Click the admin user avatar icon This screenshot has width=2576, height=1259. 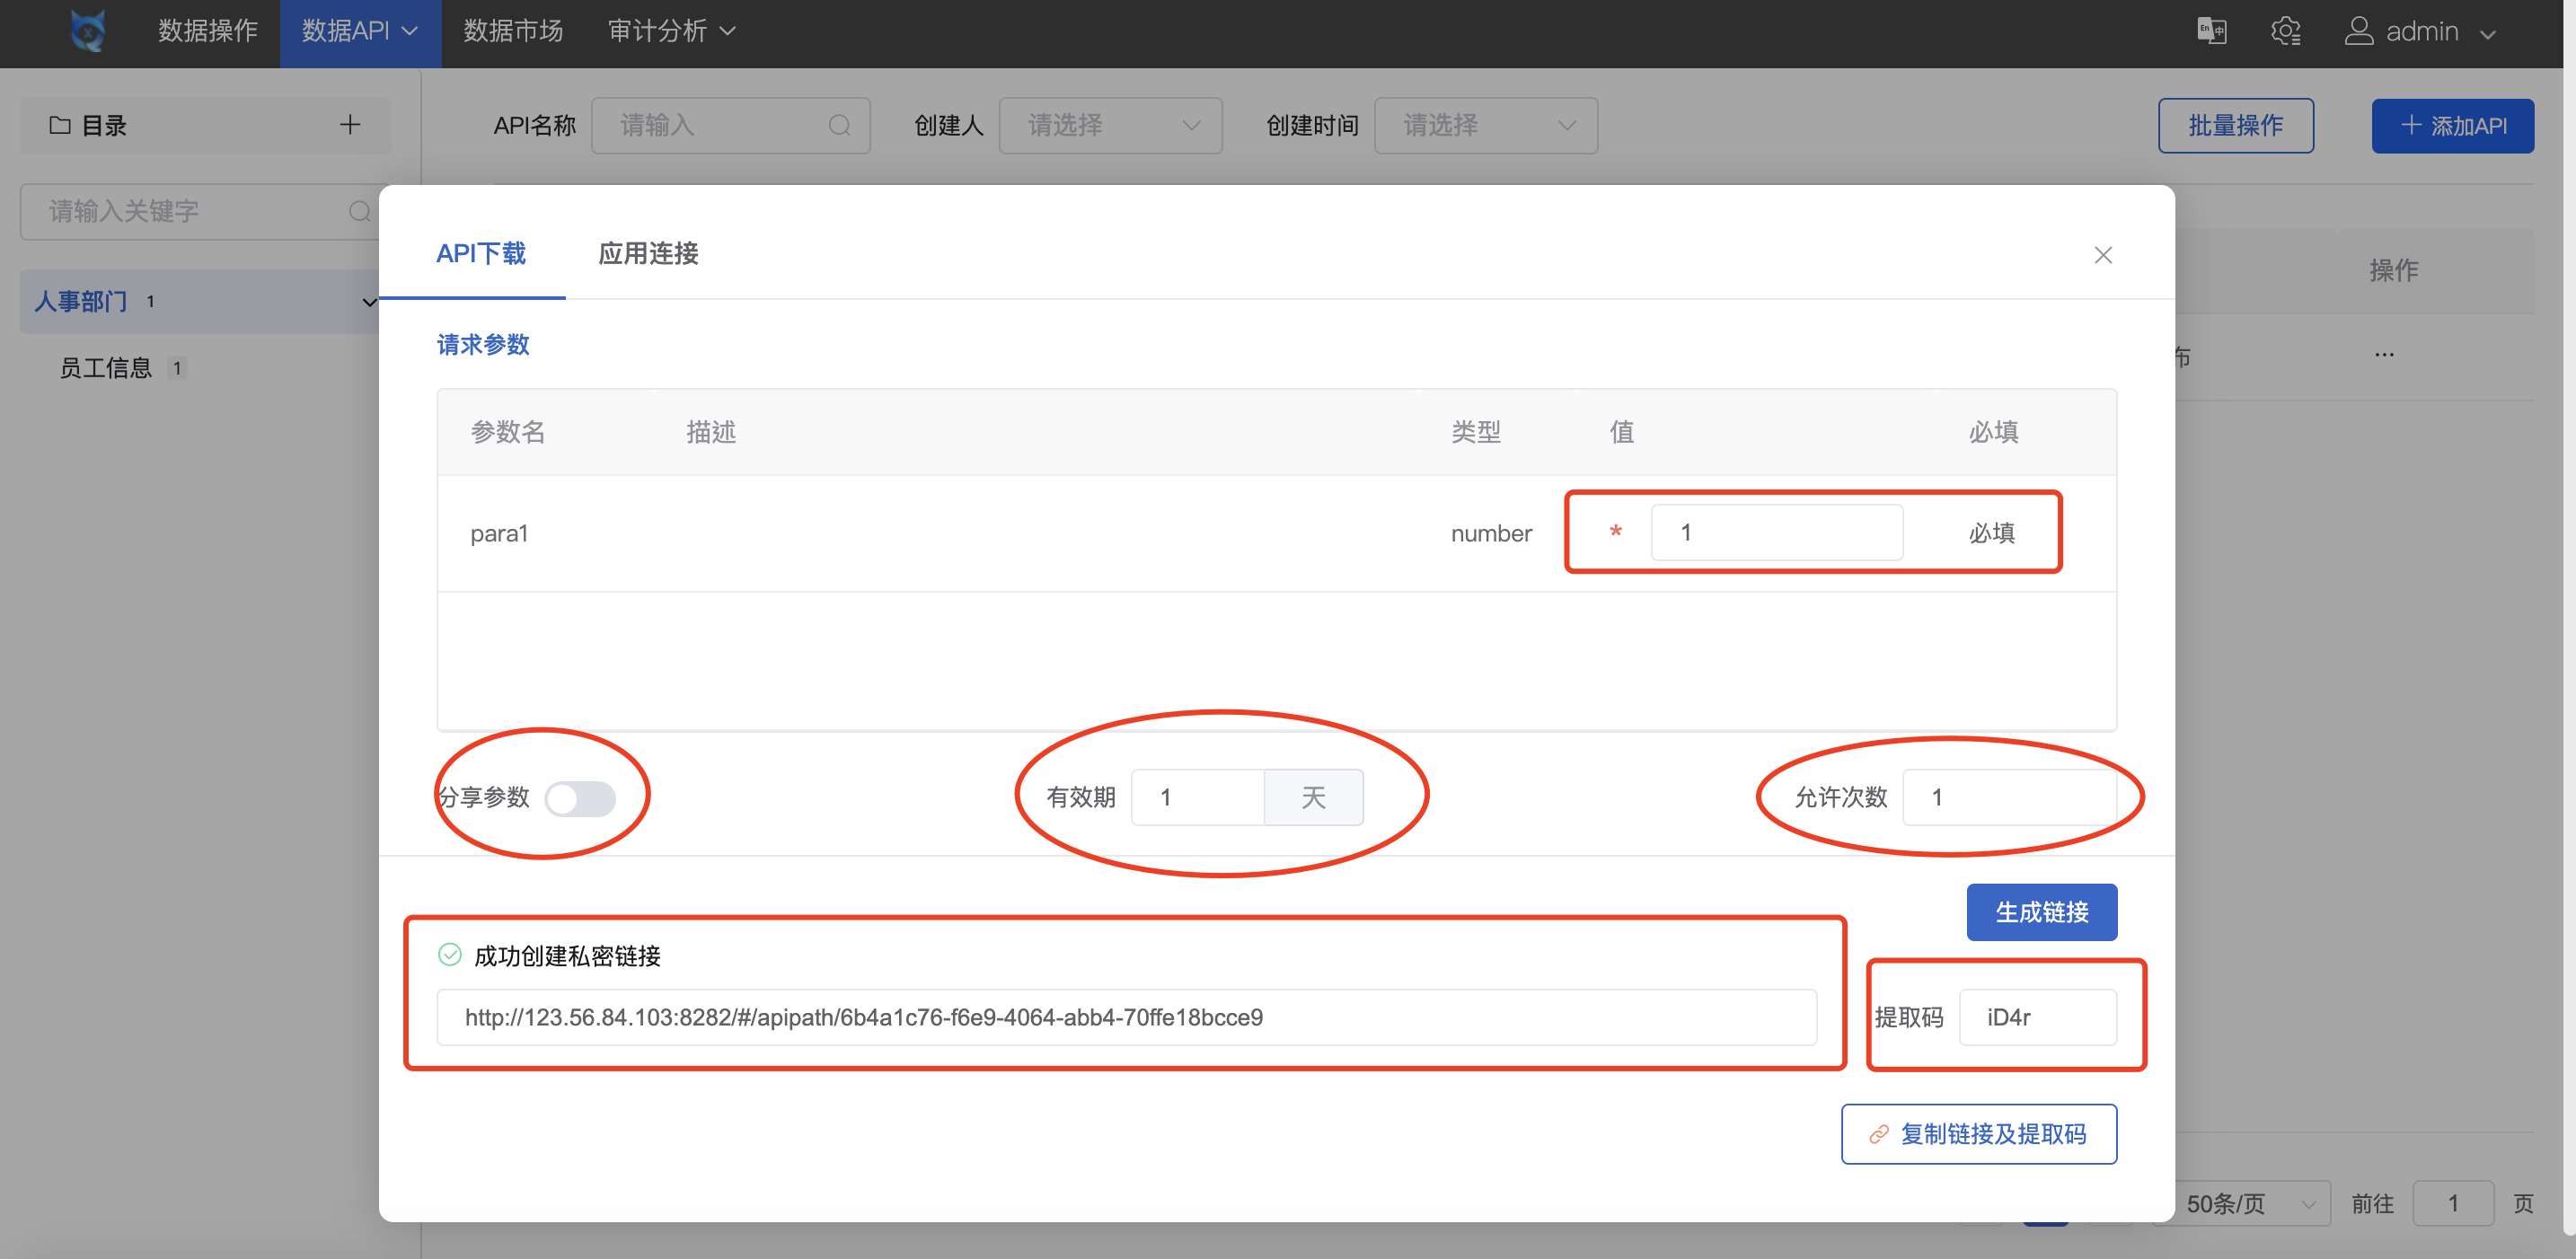click(2361, 31)
